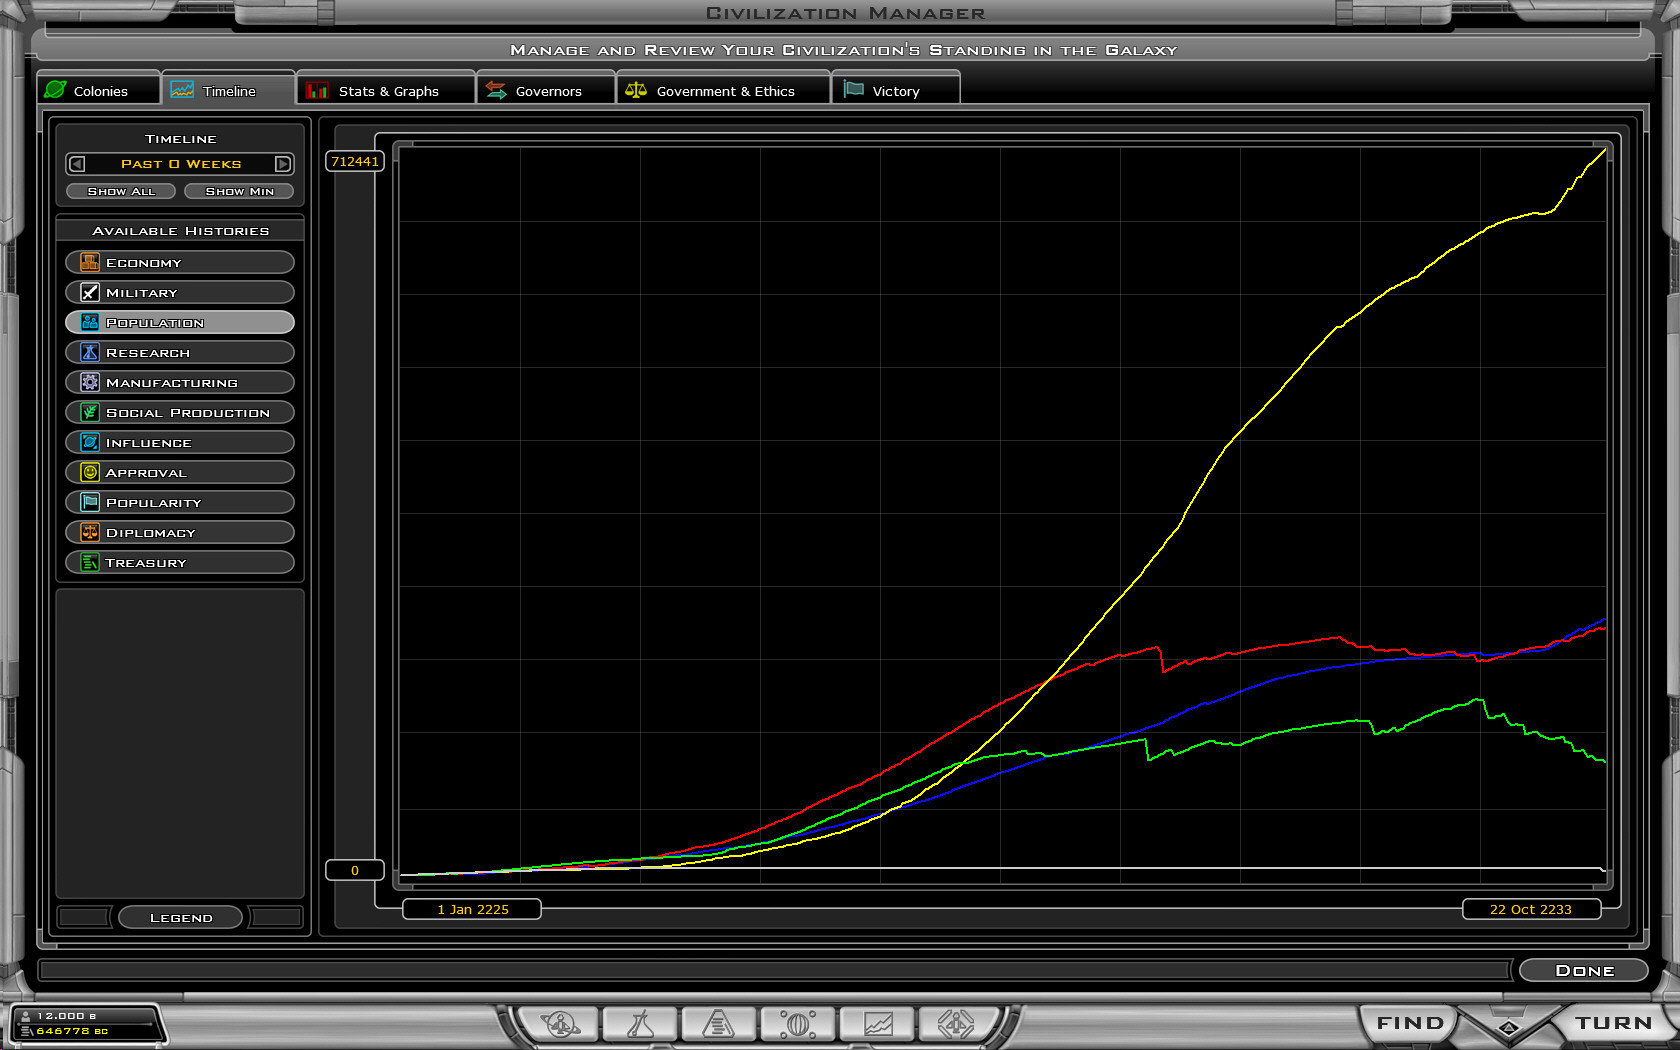Click the treasury credits readout at bottom left
Image resolution: width=1680 pixels, height=1050 pixels.
72,1031
